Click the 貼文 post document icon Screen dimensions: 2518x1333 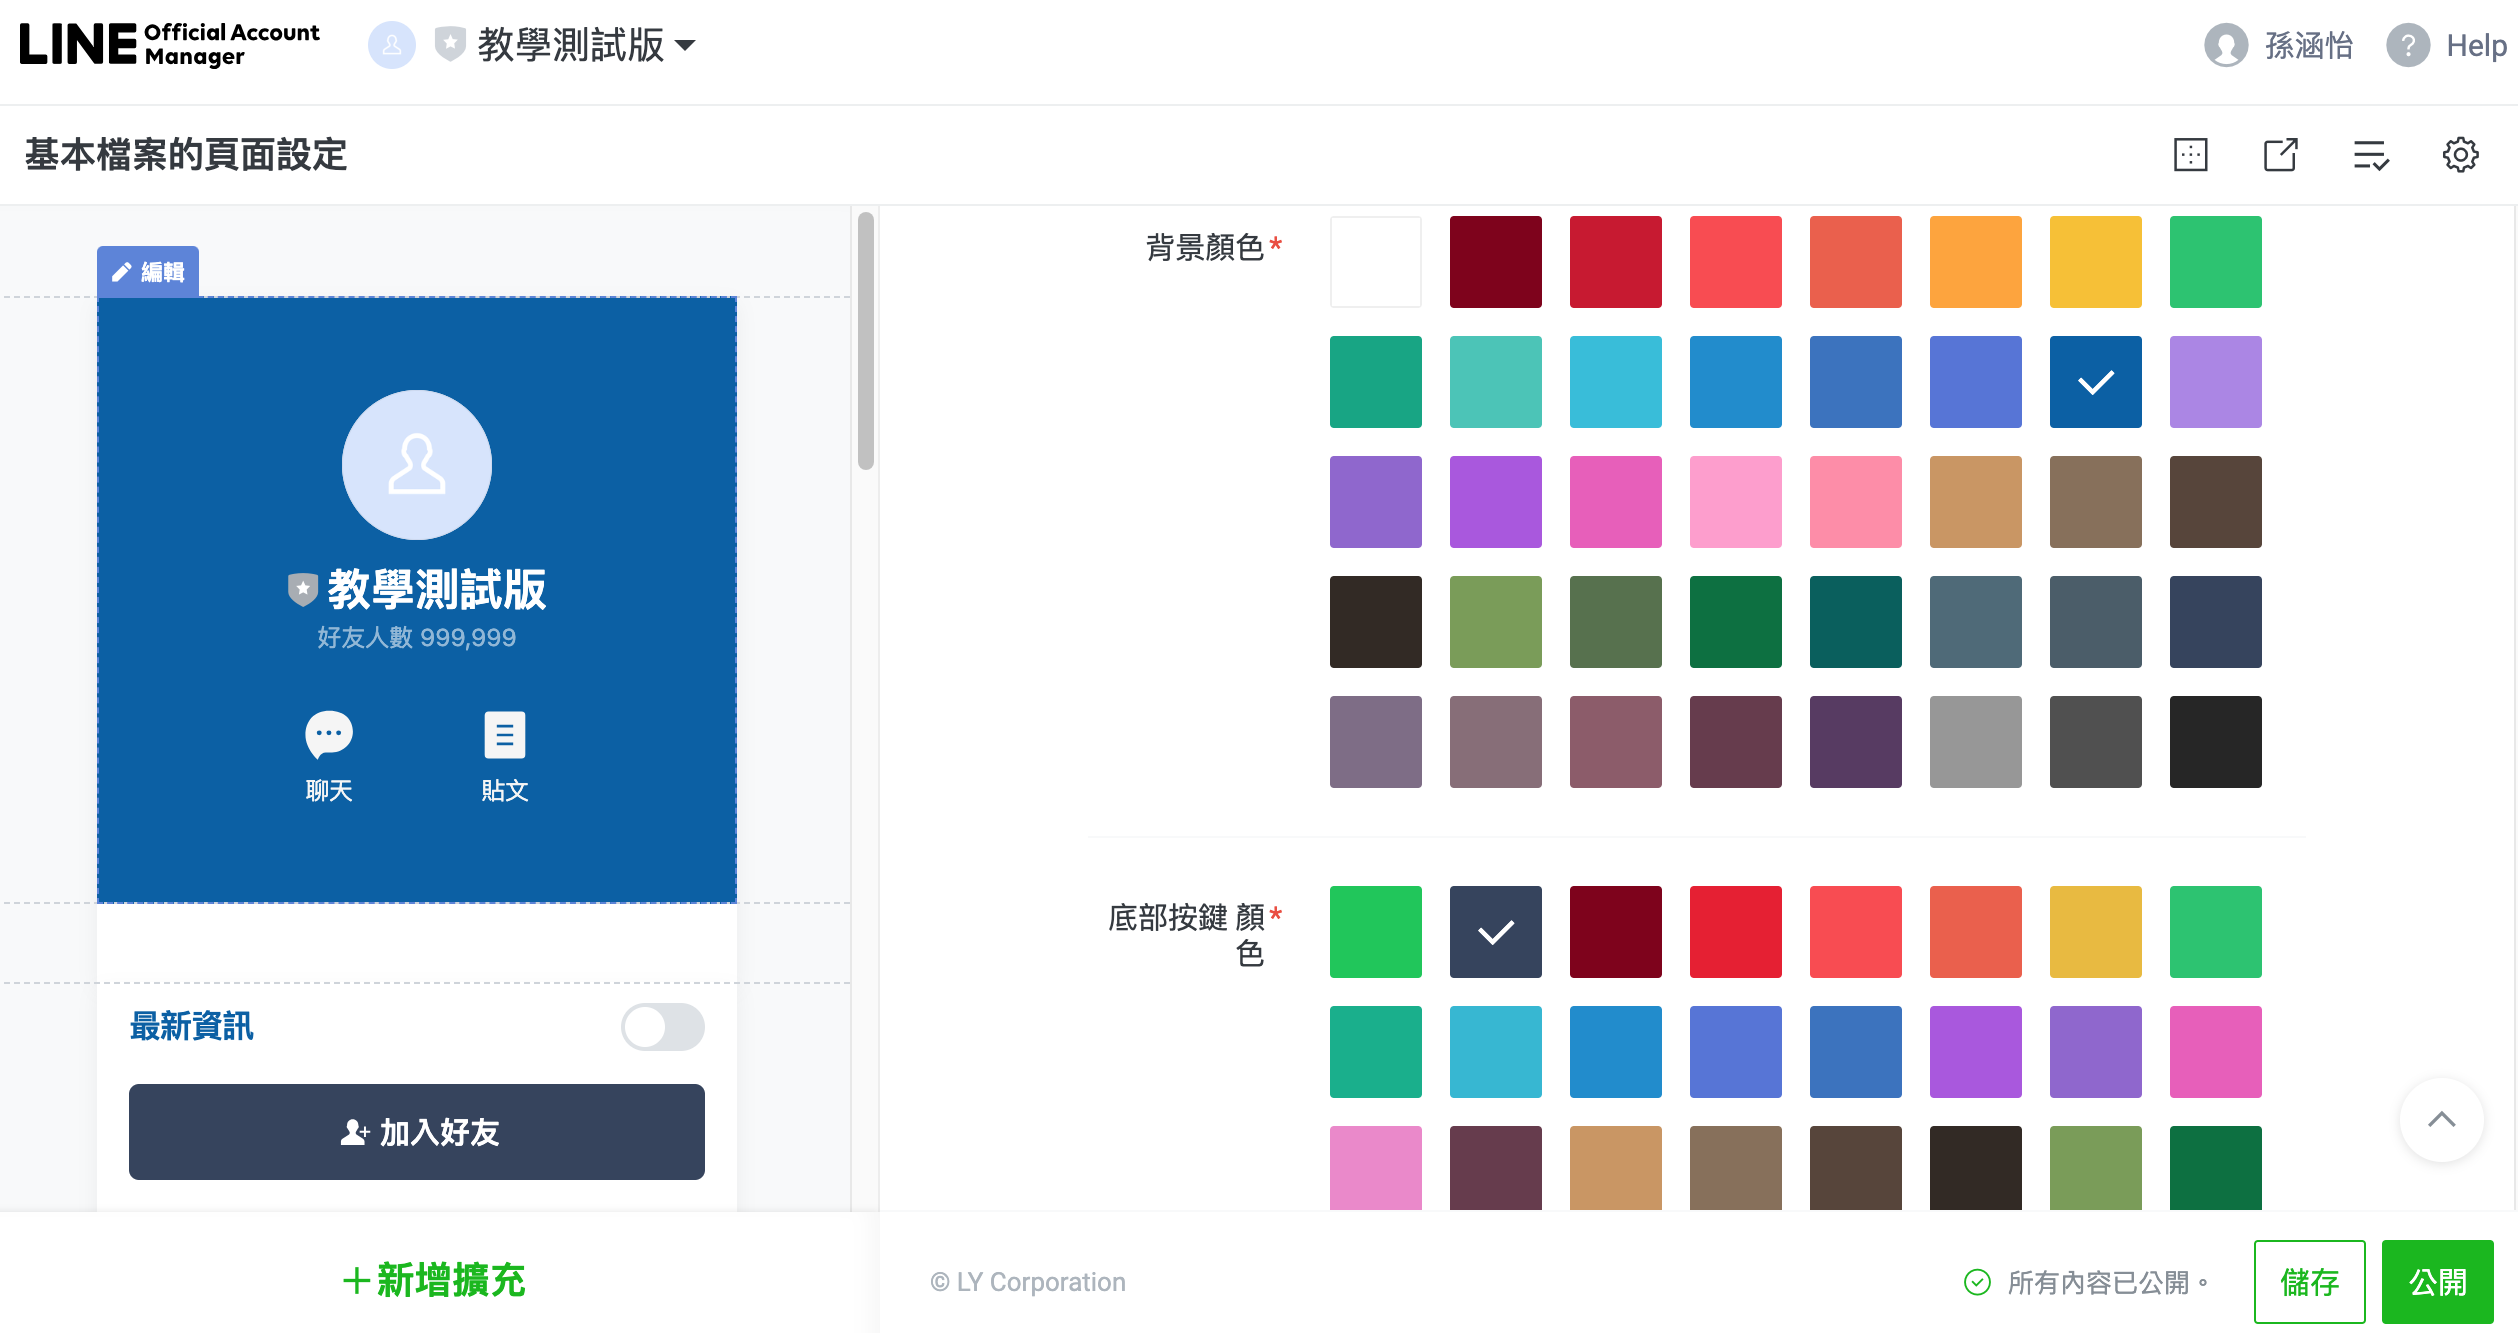point(505,735)
